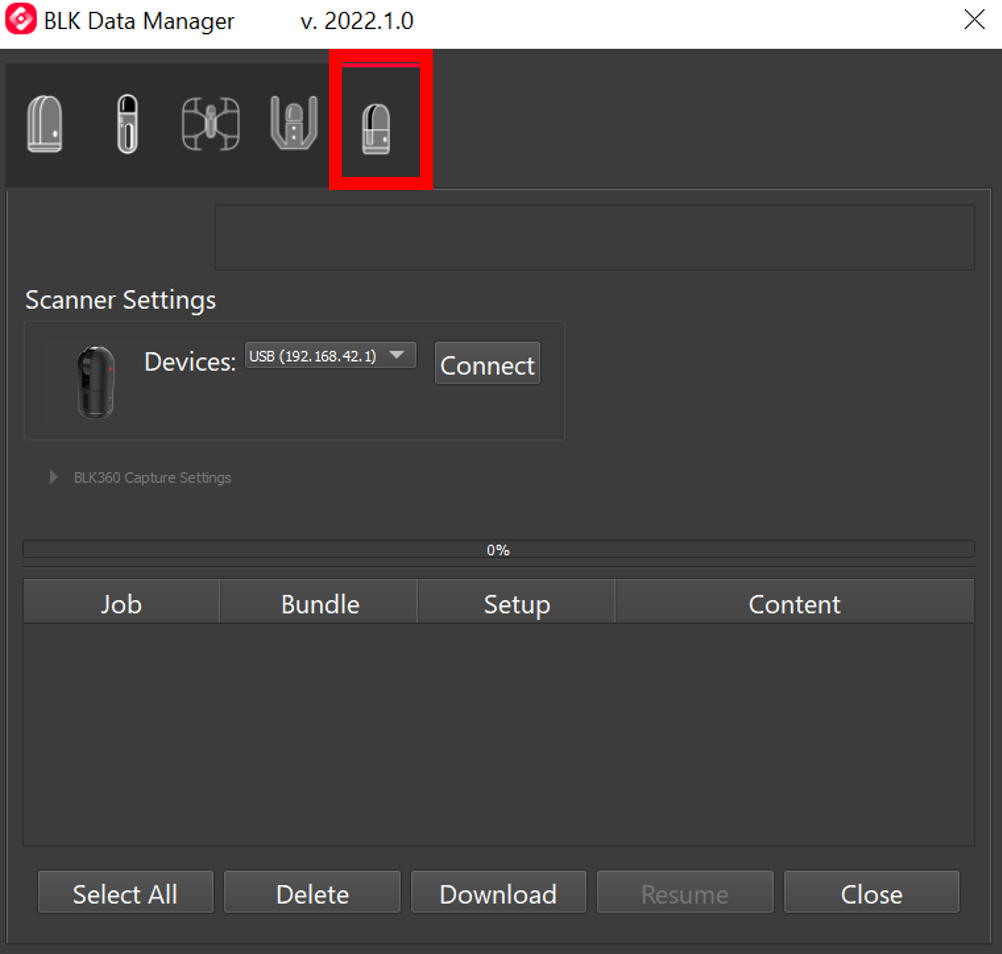This screenshot has height=954, width=1002.
Task: Click the Bundle column header
Action: pyautogui.click(x=318, y=603)
